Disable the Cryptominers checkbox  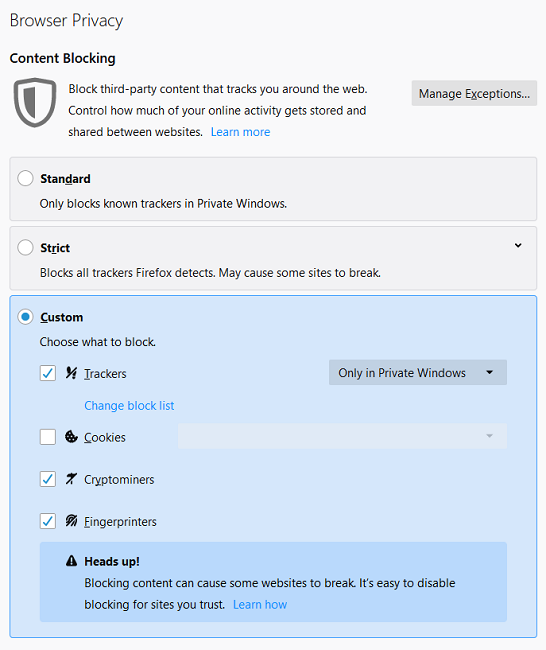tap(48, 479)
